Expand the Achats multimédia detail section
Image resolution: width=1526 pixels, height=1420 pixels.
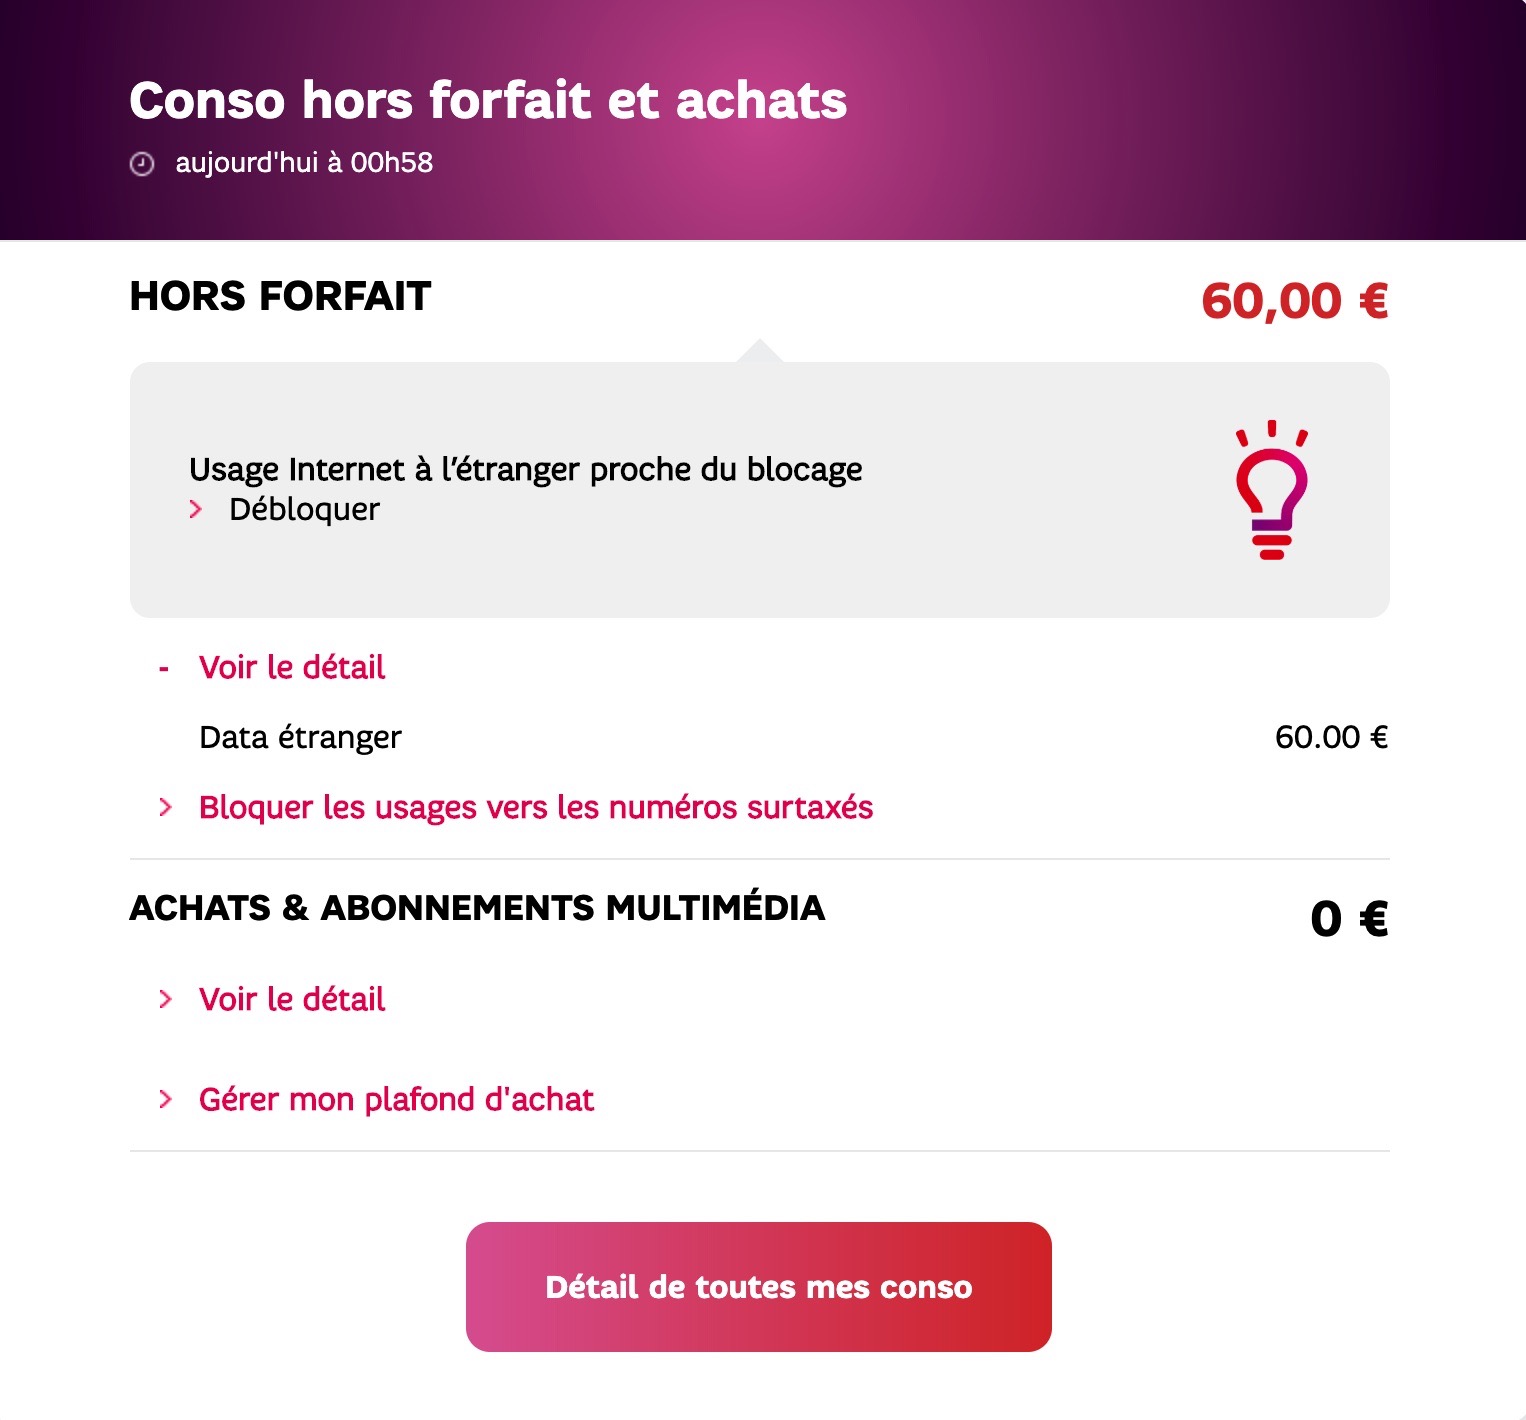[292, 998]
